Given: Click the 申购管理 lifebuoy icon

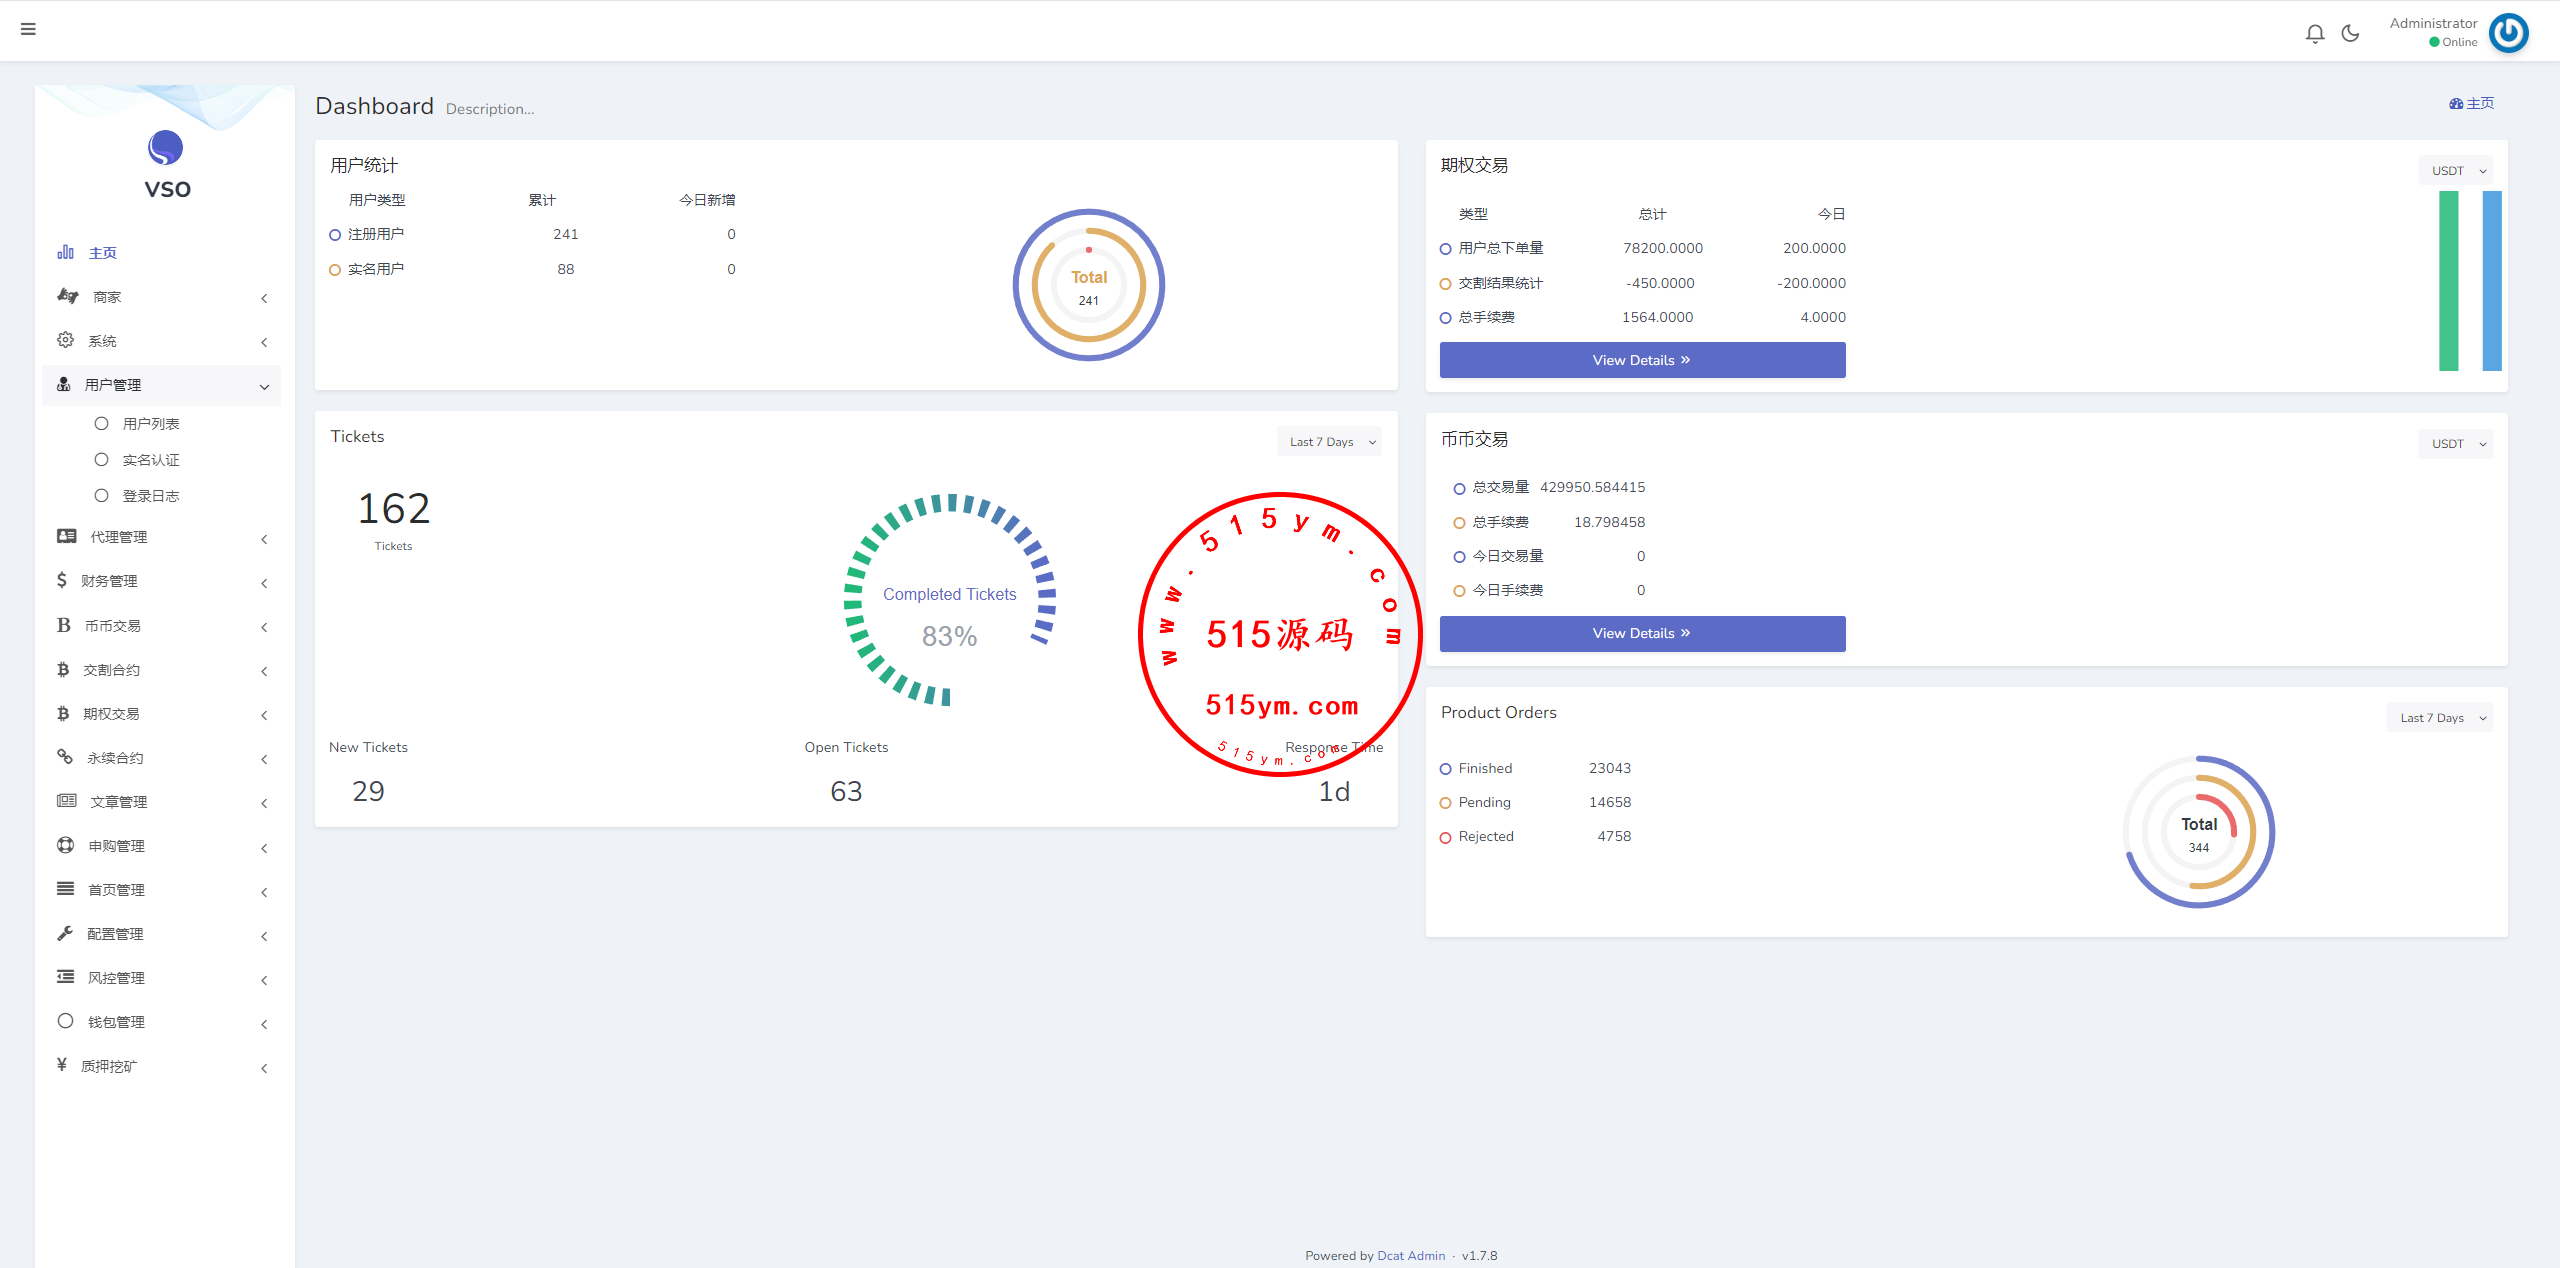Looking at the screenshot, I should [66, 845].
